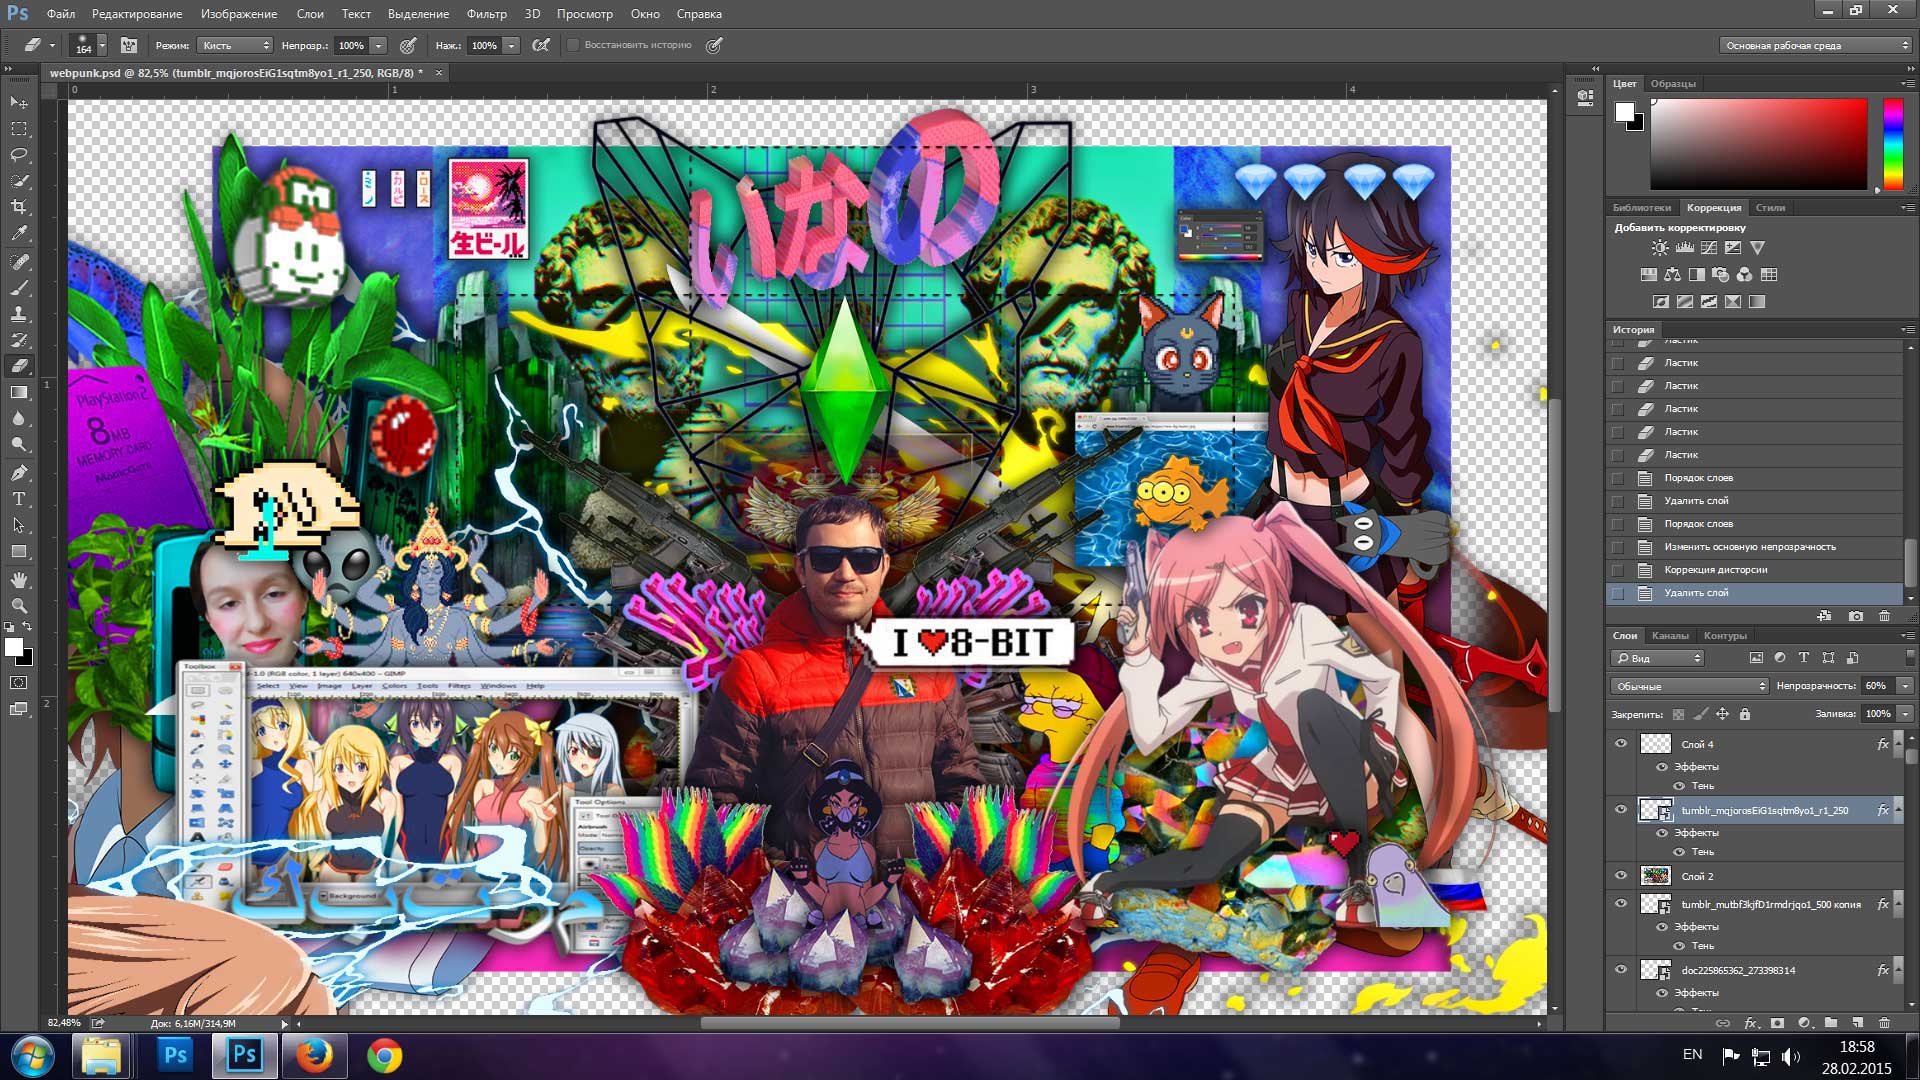
Task: Open the brush panel toggle icon
Action: pos(129,45)
